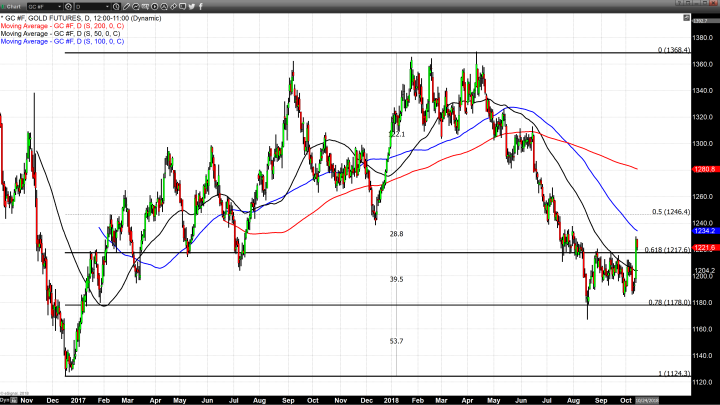Click the circular play replay icon

tap(155, 6)
